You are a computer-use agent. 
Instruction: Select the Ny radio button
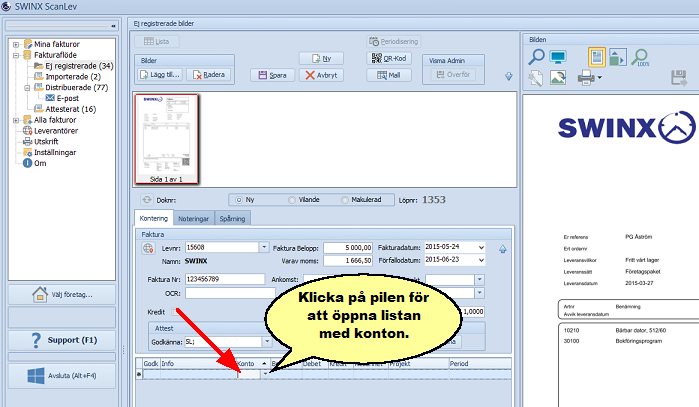239,200
